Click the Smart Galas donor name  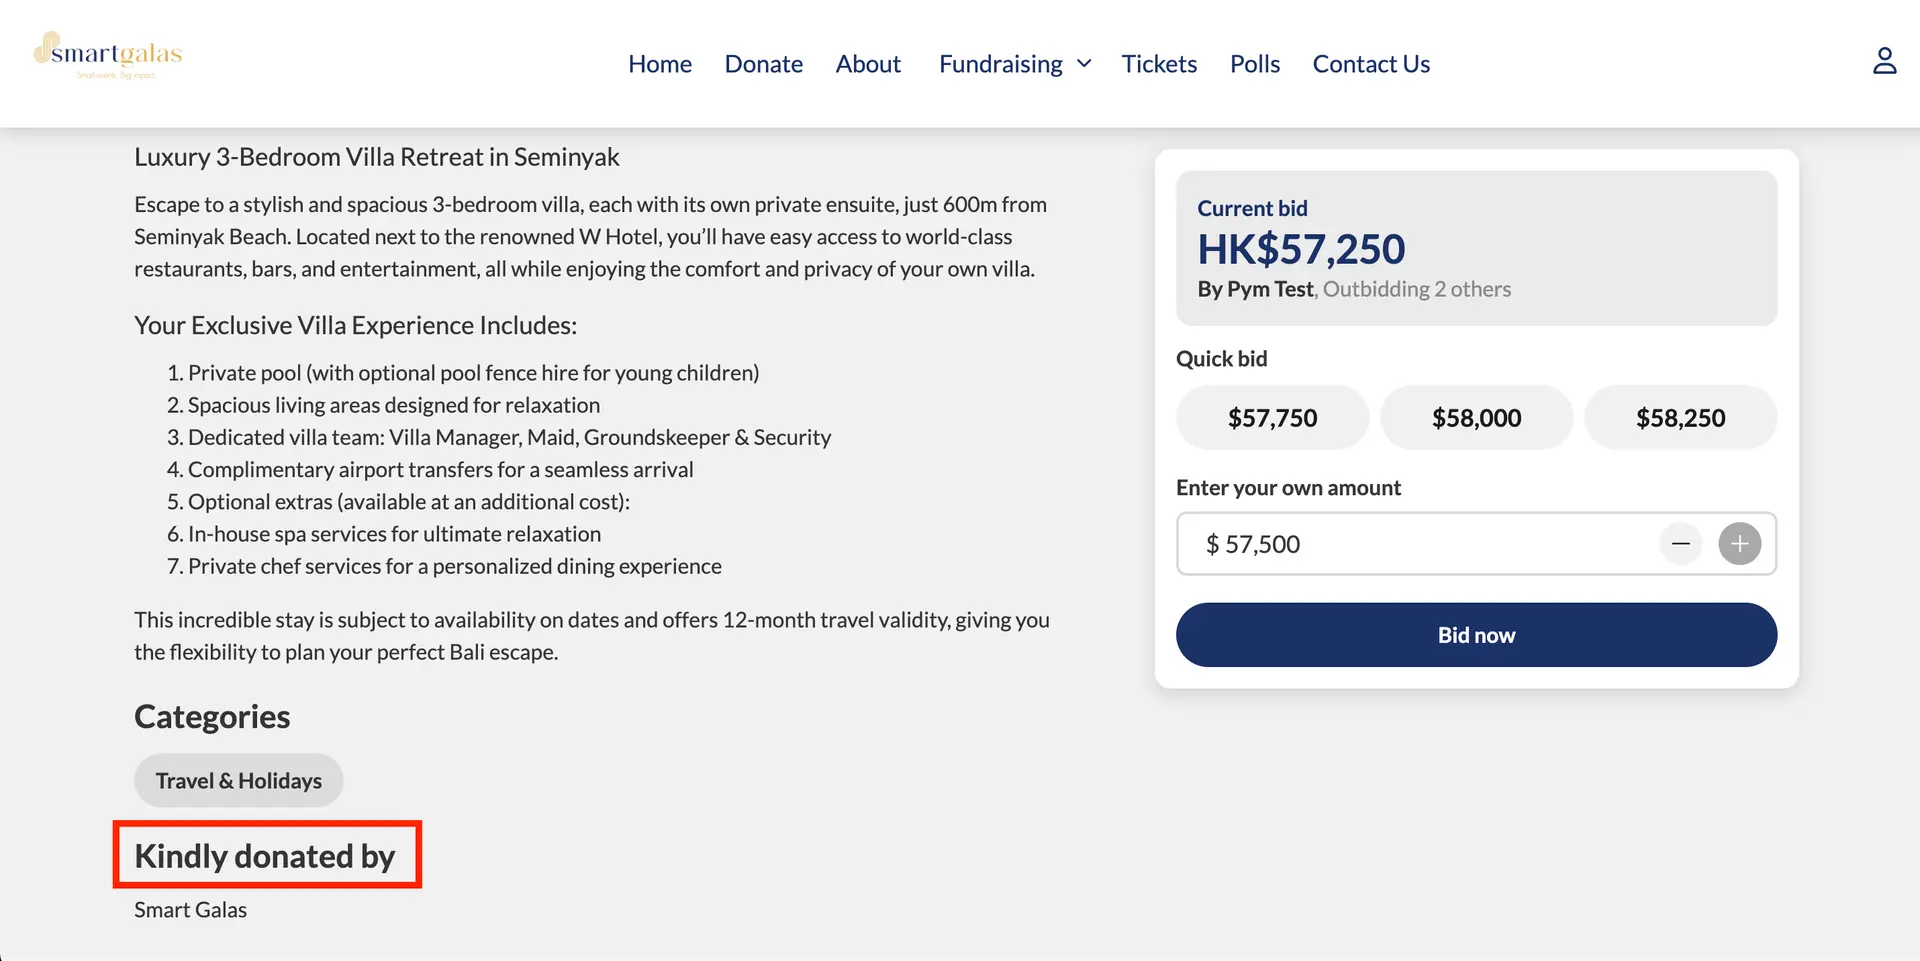click(190, 910)
